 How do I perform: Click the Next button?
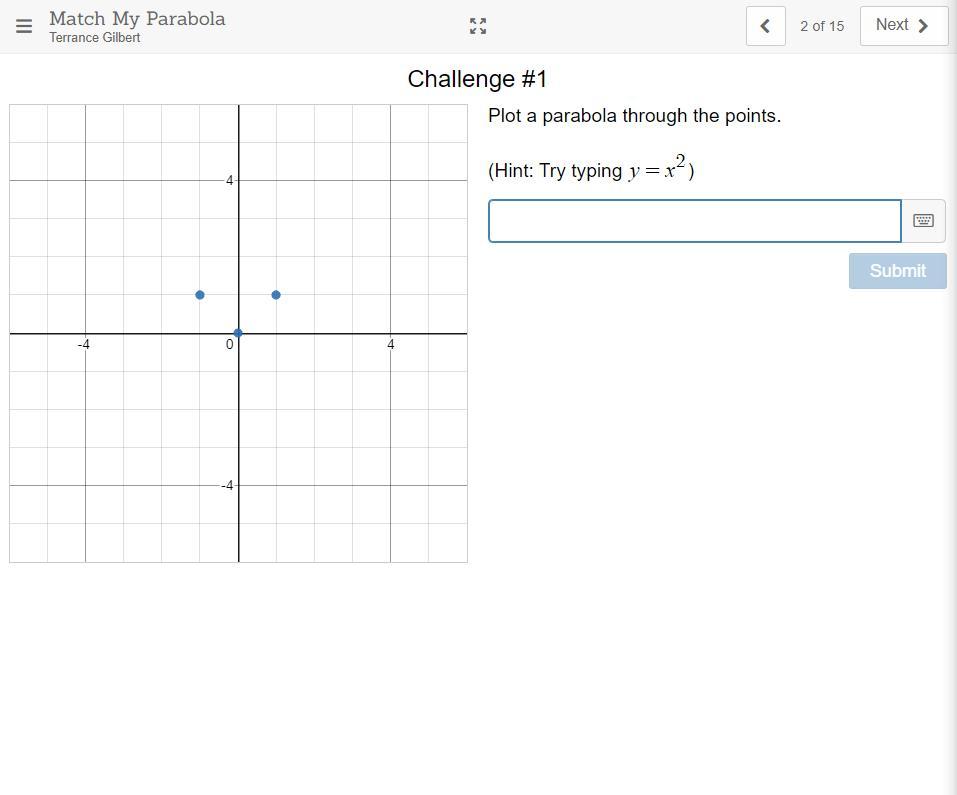[x=903, y=26]
